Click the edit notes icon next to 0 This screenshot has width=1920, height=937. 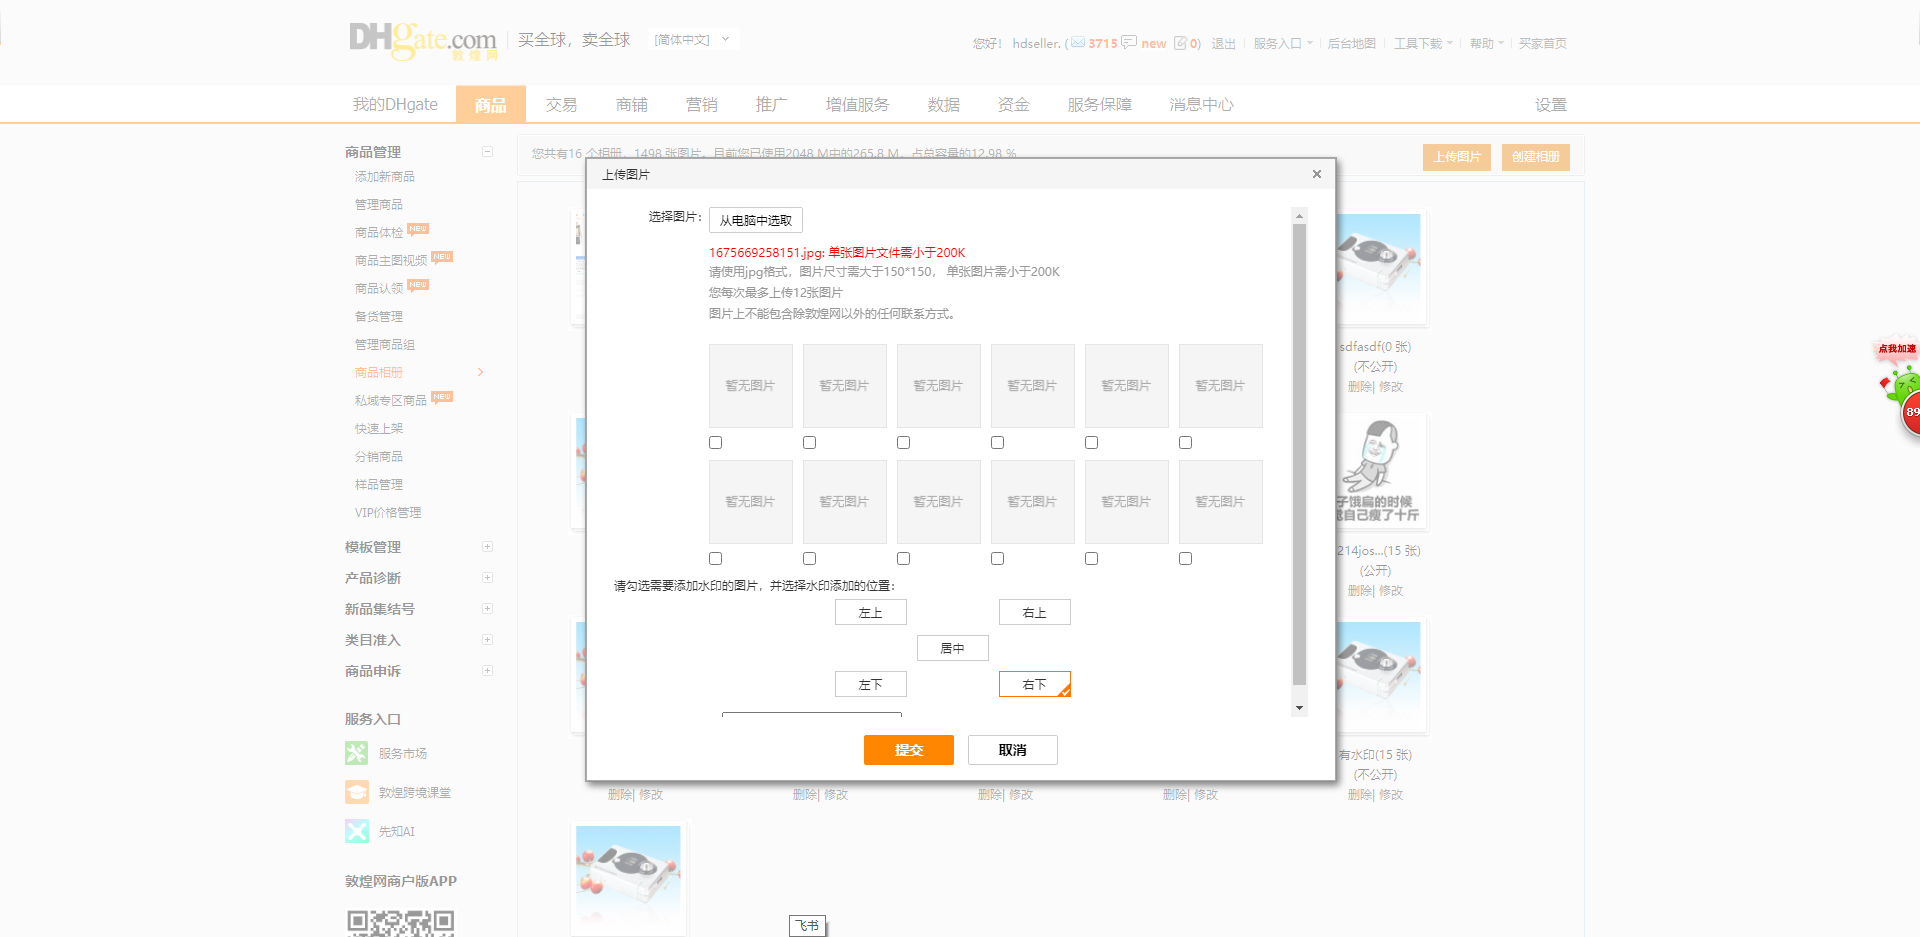coord(1180,43)
